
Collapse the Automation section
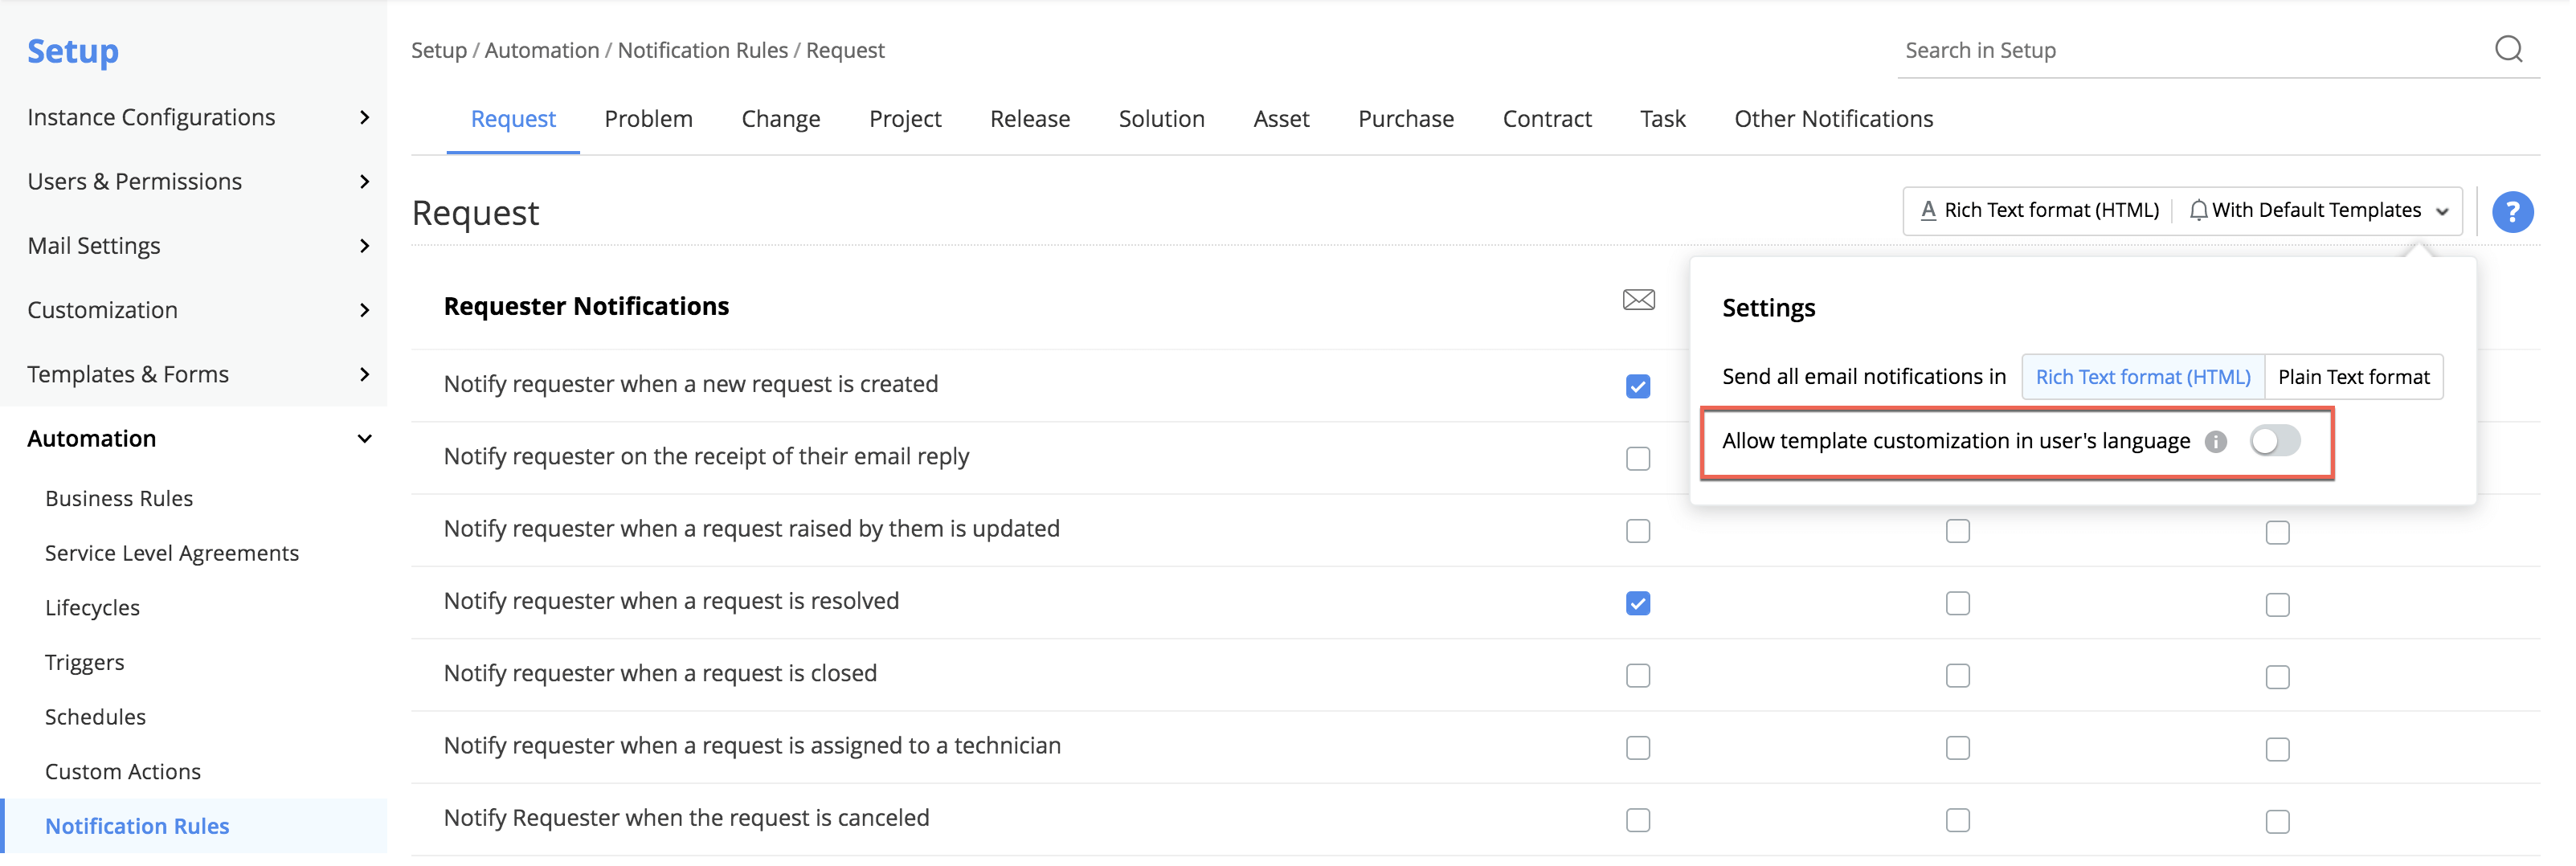[364, 439]
